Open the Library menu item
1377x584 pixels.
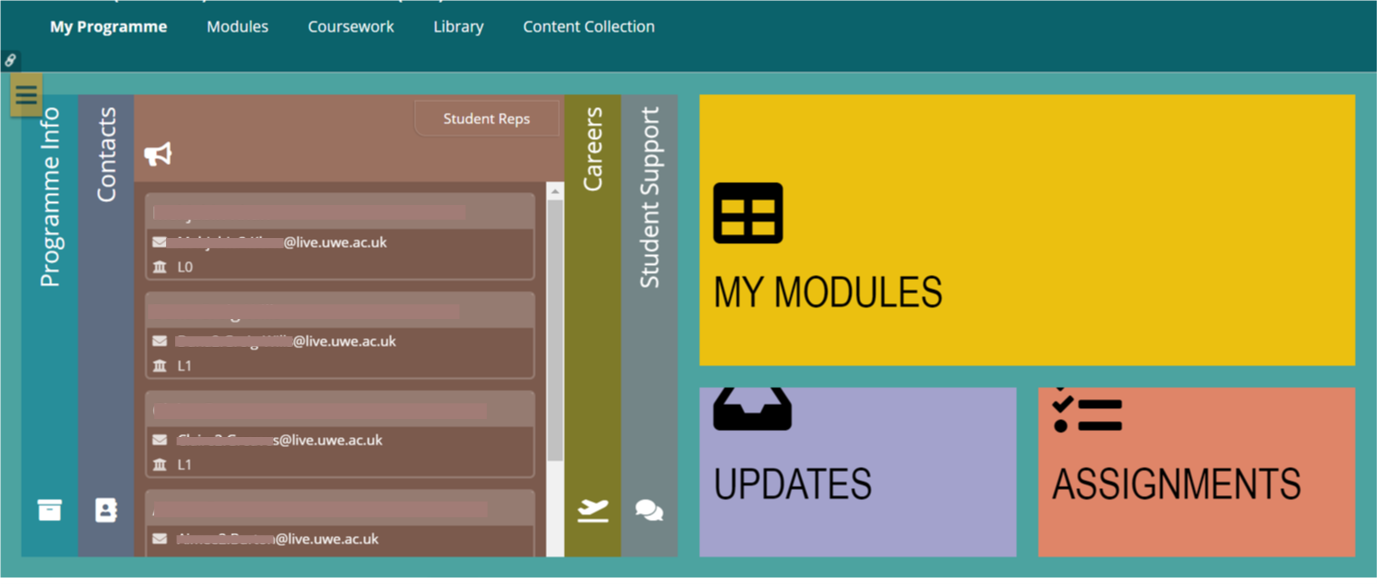coord(458,27)
